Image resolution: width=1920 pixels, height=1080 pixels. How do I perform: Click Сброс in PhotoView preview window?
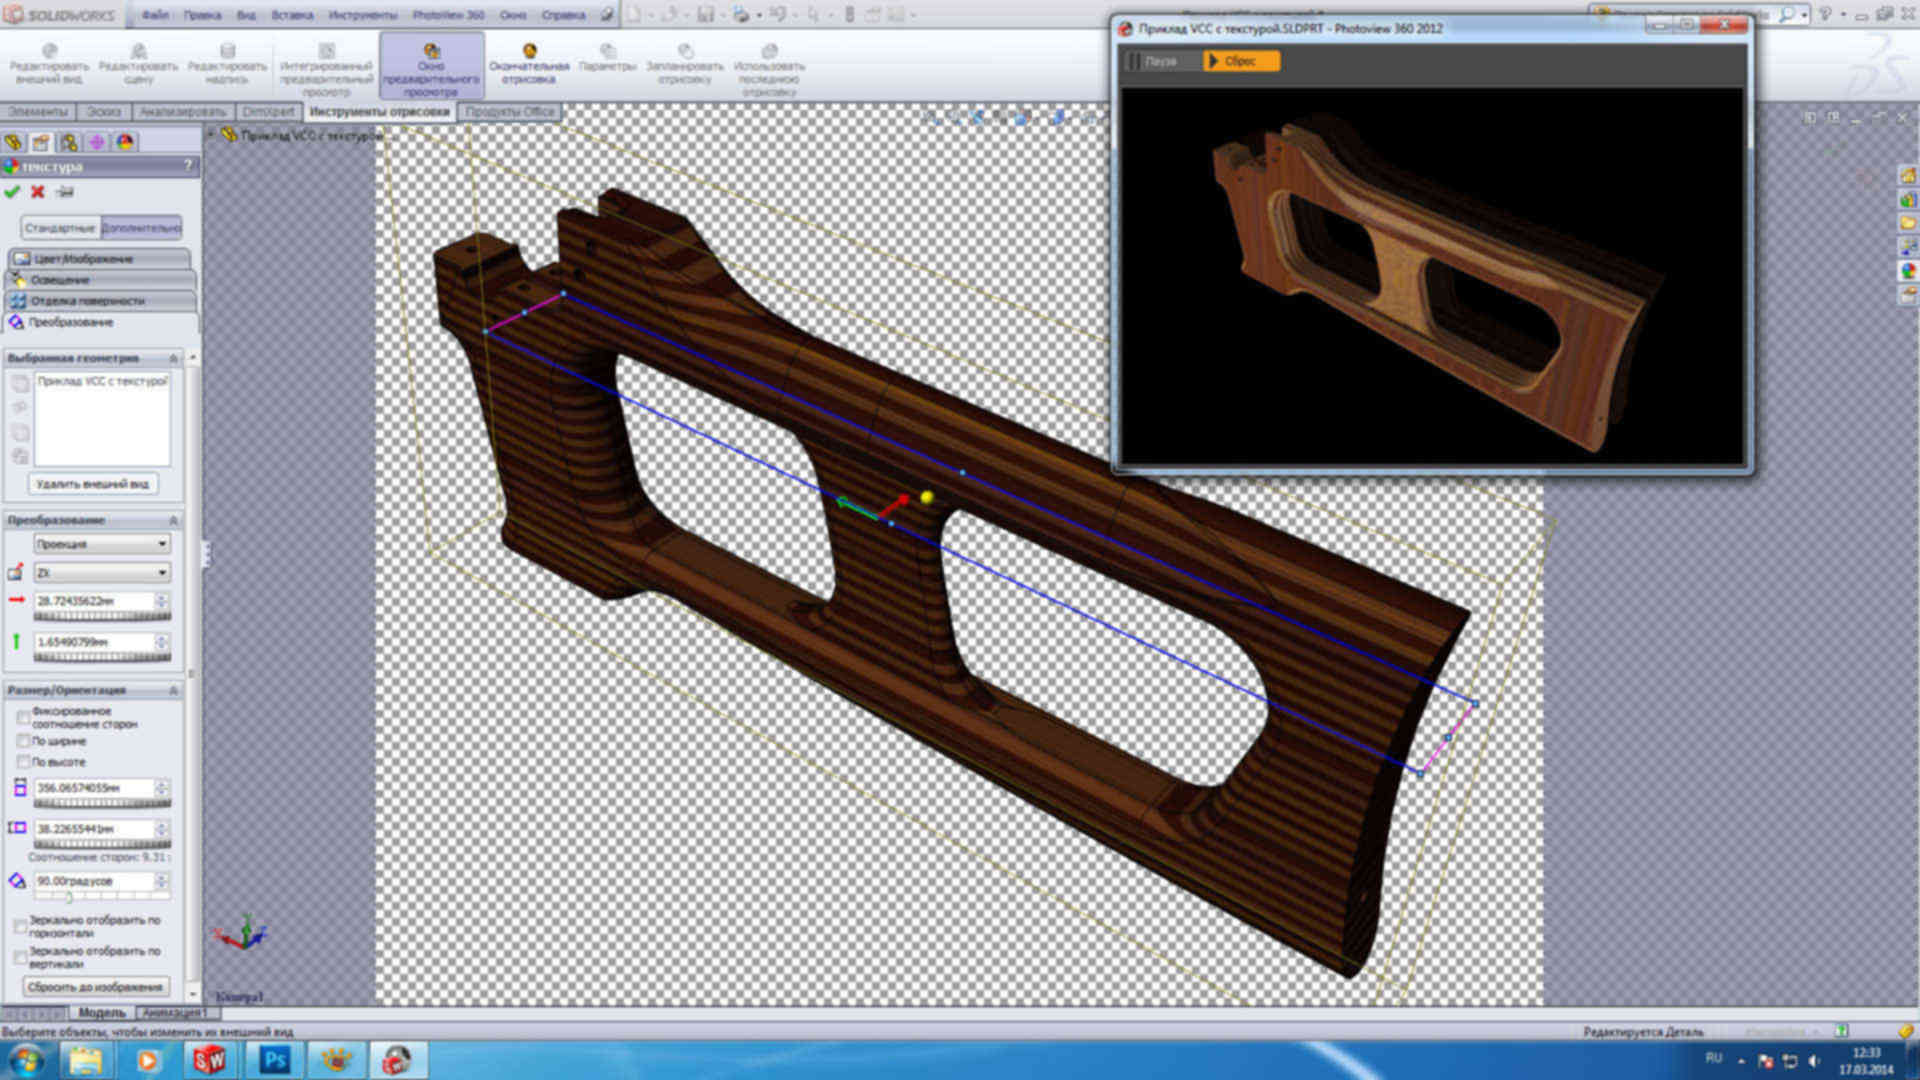click(1241, 61)
